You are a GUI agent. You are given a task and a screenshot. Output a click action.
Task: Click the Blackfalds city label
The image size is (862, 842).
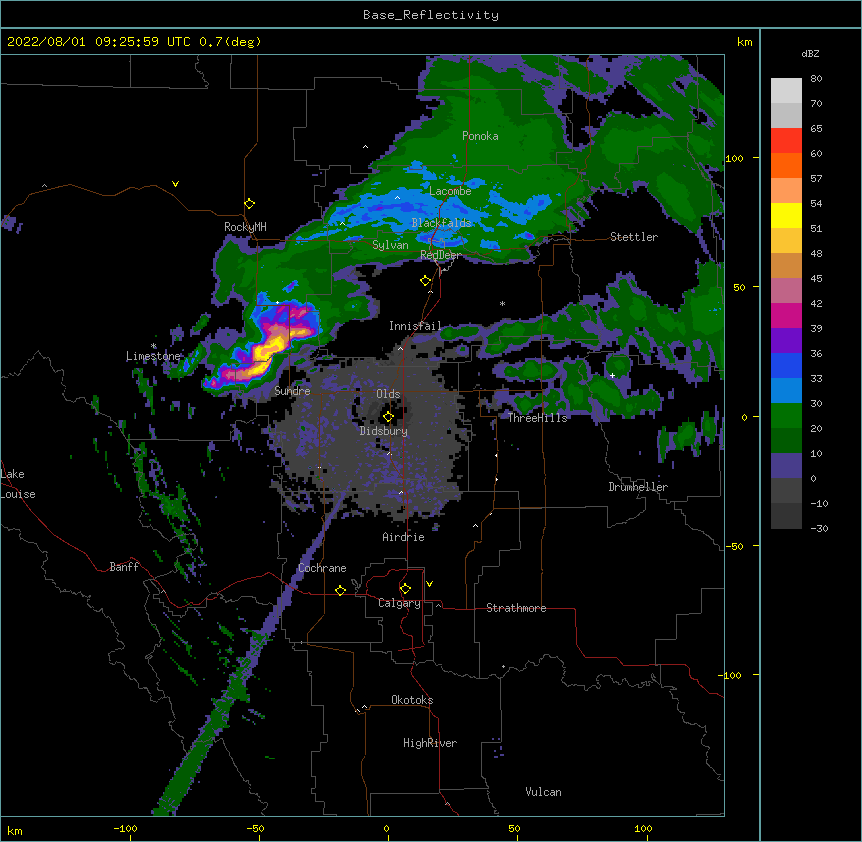441,223
